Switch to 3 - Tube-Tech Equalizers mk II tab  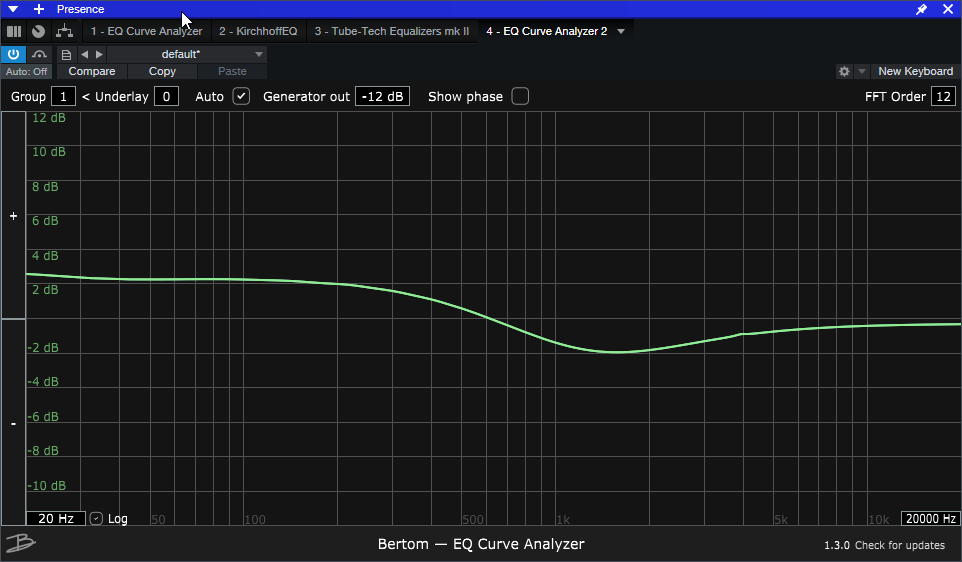(x=392, y=31)
